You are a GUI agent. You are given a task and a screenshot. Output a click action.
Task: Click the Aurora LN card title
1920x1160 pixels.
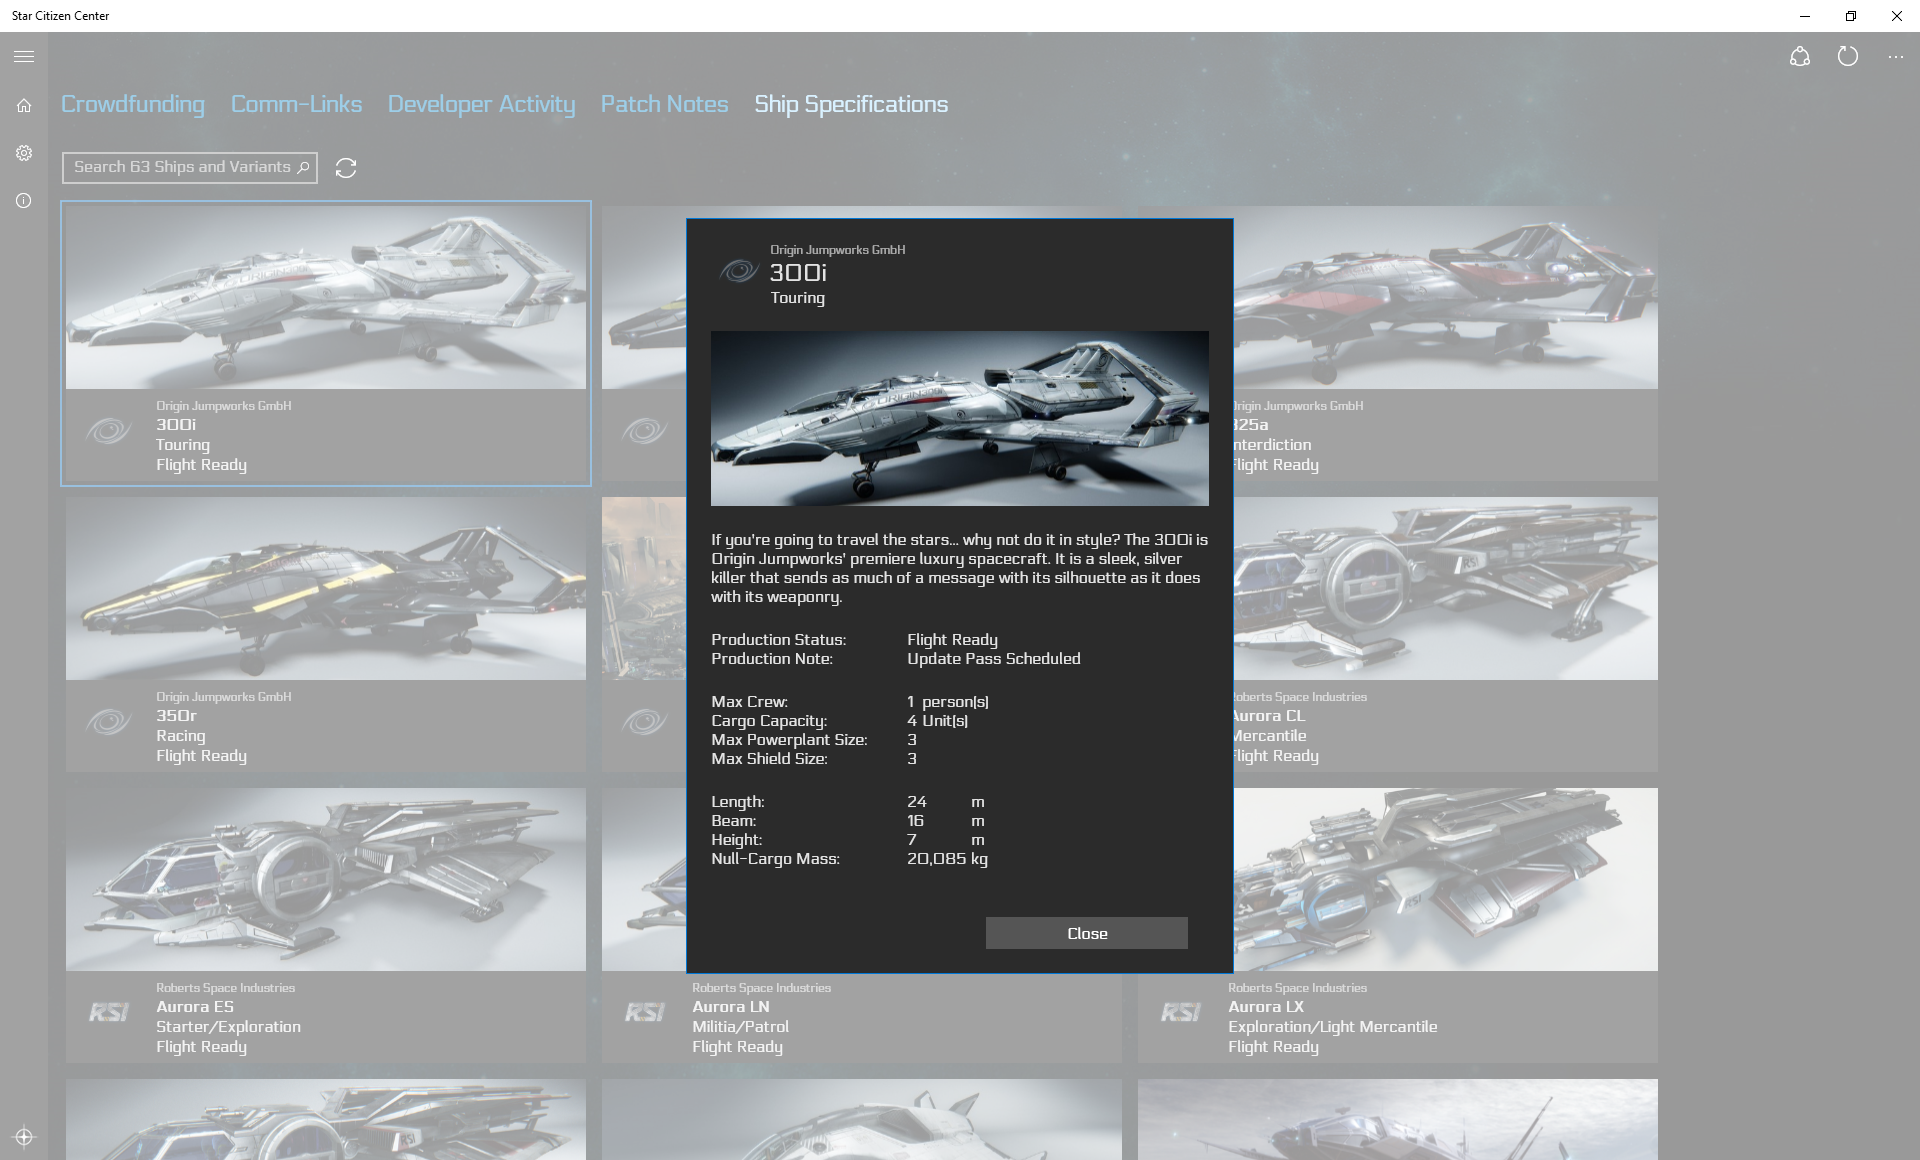coord(731,1007)
